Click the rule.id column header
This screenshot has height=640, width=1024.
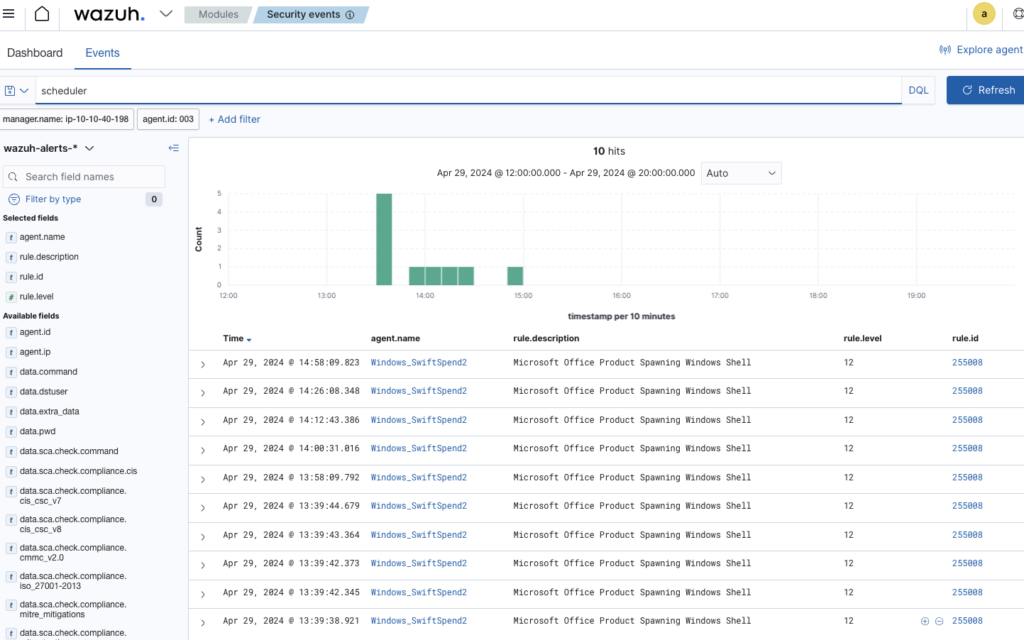pyautogui.click(x=965, y=338)
